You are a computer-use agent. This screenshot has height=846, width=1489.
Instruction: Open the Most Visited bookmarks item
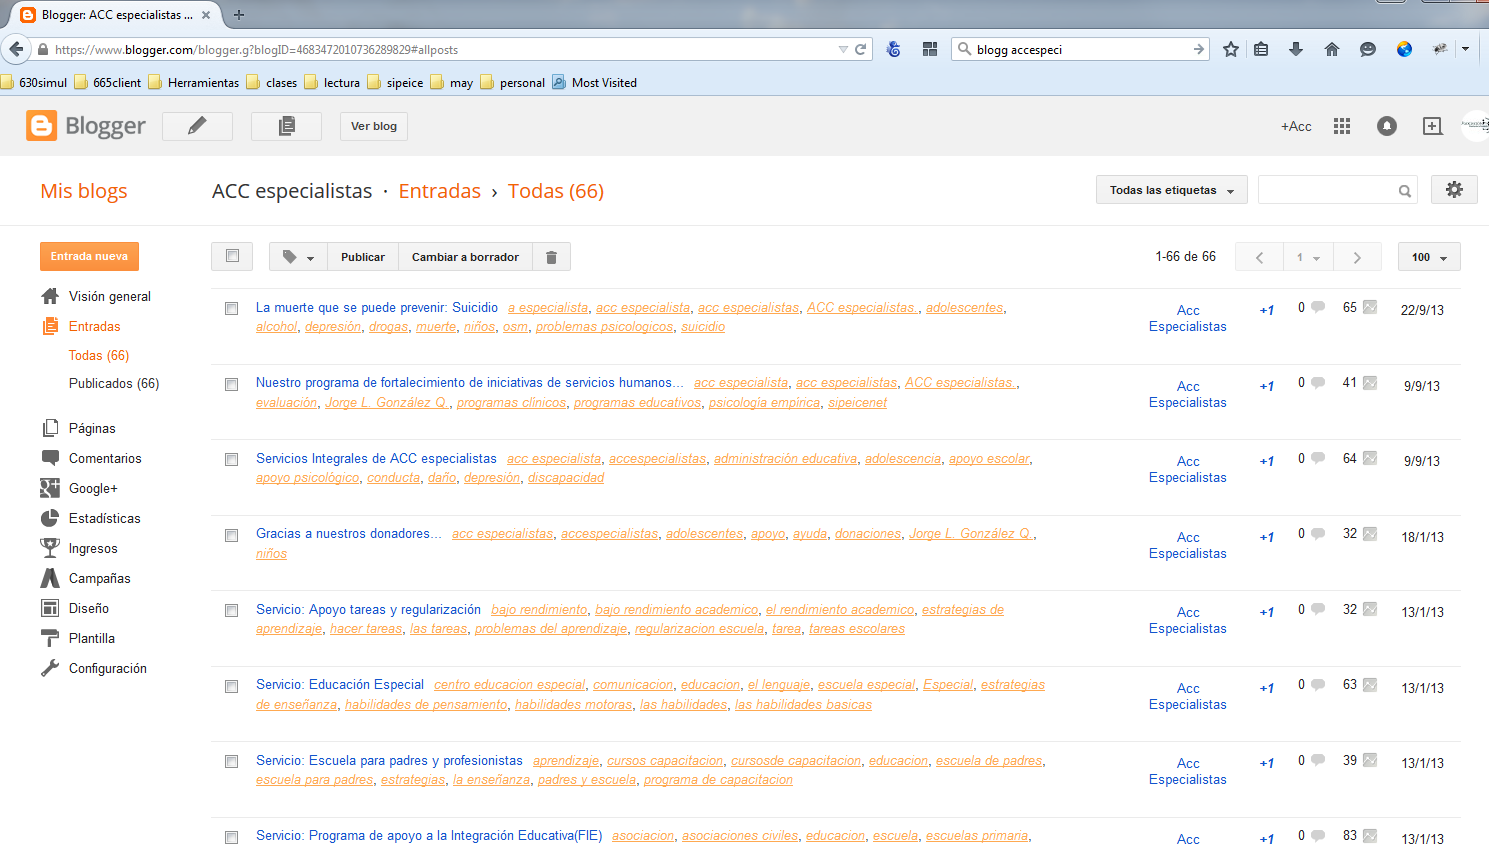tap(595, 82)
